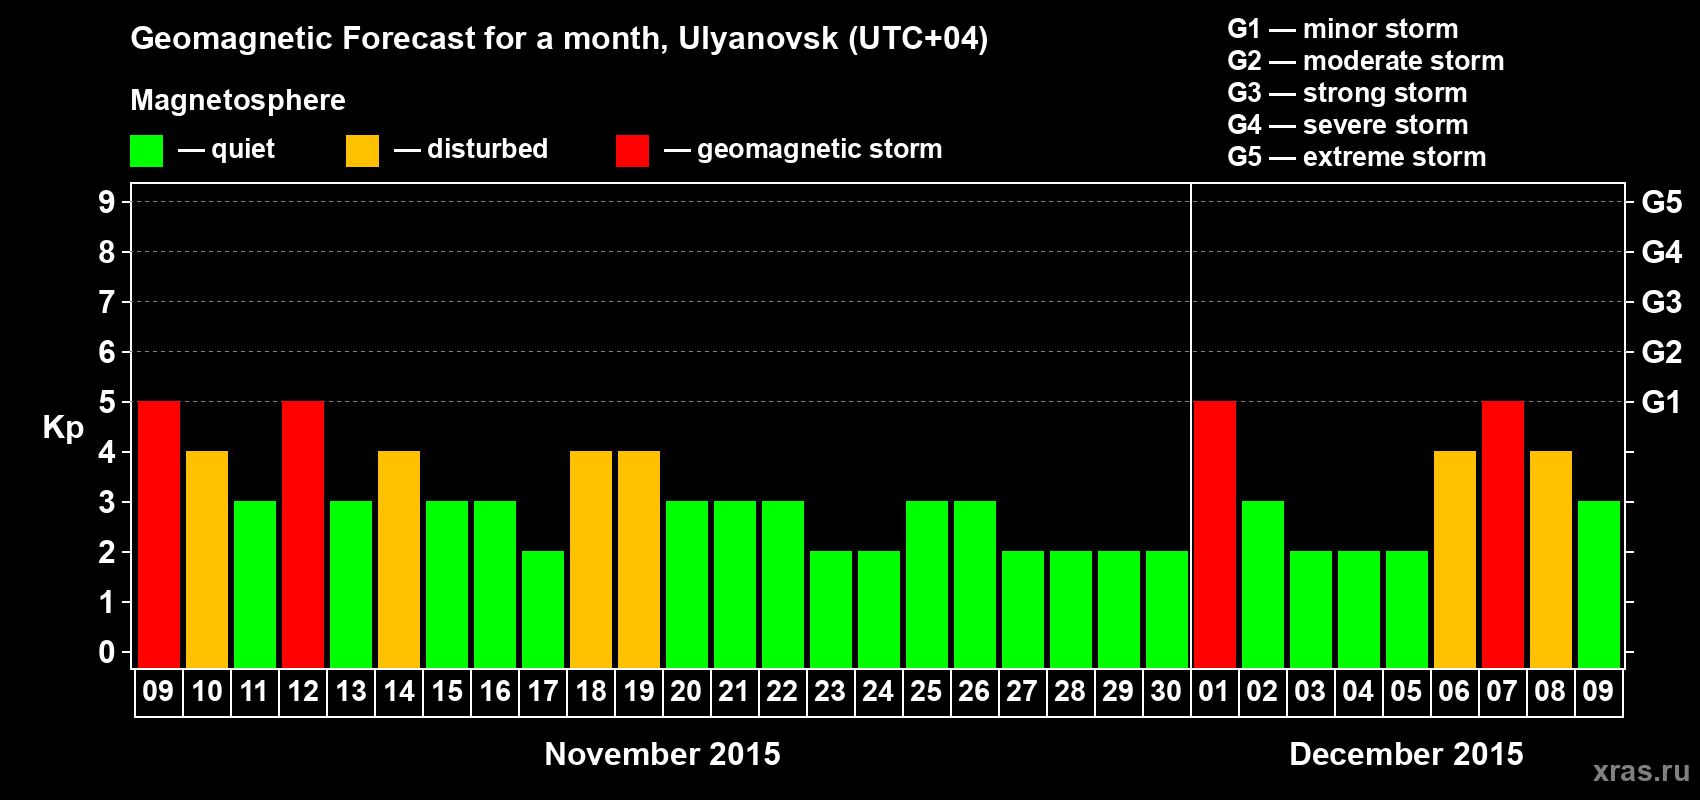Click date cell 05 in December
The height and width of the screenshot is (800, 1700).
[1407, 692]
